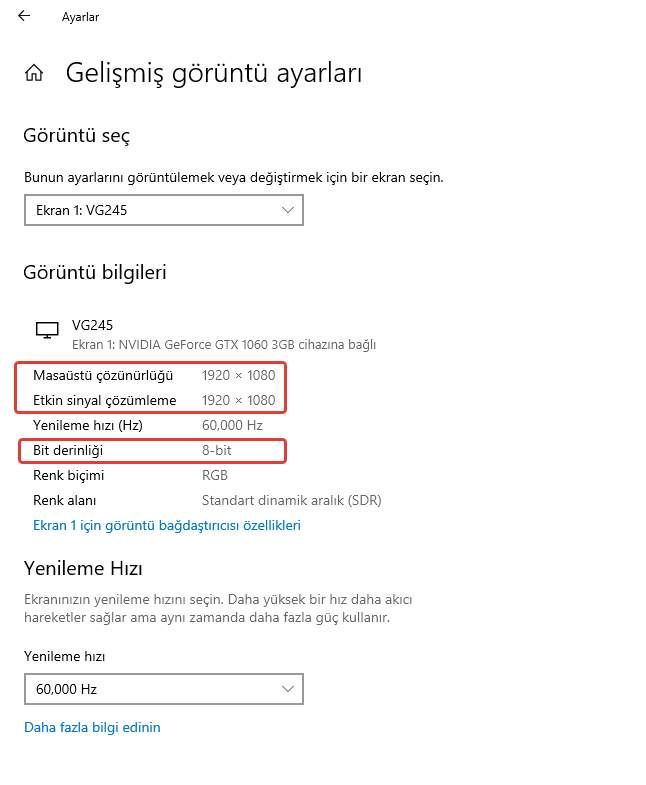Click the 8-bit depth value
646x785 pixels.
tap(217, 451)
